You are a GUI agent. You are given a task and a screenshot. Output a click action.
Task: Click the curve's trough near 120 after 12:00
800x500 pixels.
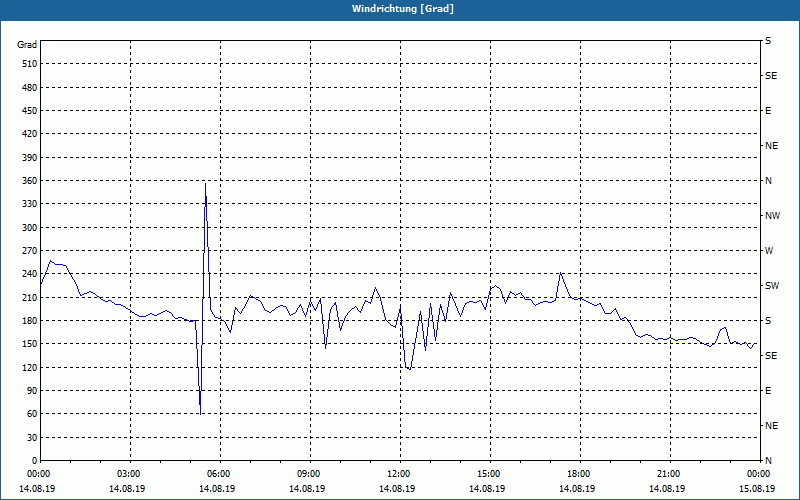pyautogui.click(x=409, y=369)
